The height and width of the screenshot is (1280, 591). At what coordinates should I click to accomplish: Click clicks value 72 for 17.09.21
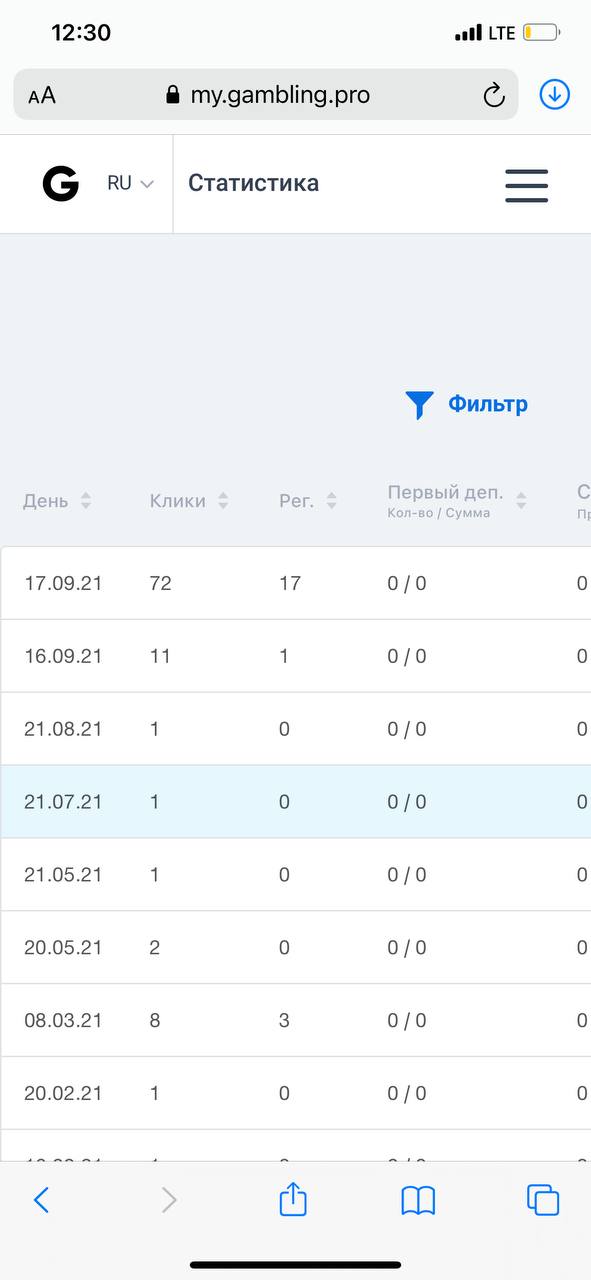(x=160, y=583)
